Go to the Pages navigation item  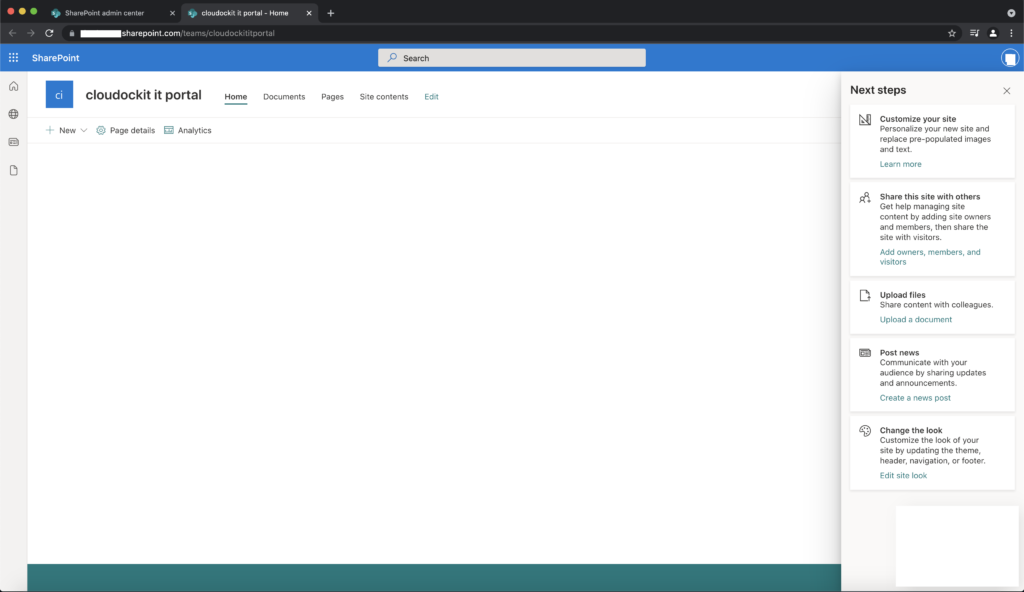point(332,97)
